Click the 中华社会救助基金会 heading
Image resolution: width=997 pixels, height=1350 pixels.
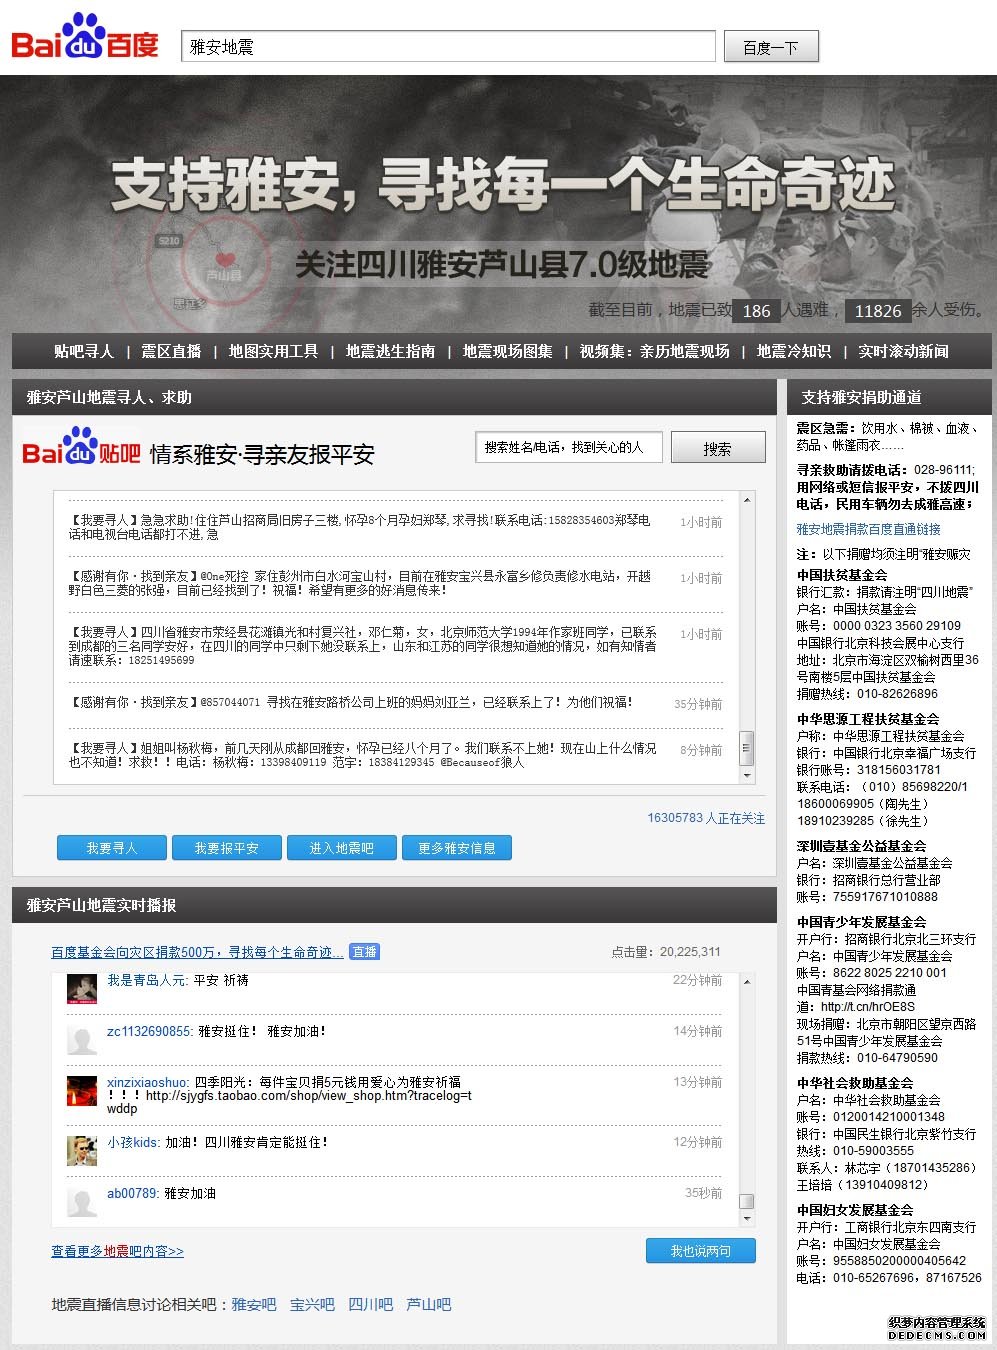click(855, 1083)
